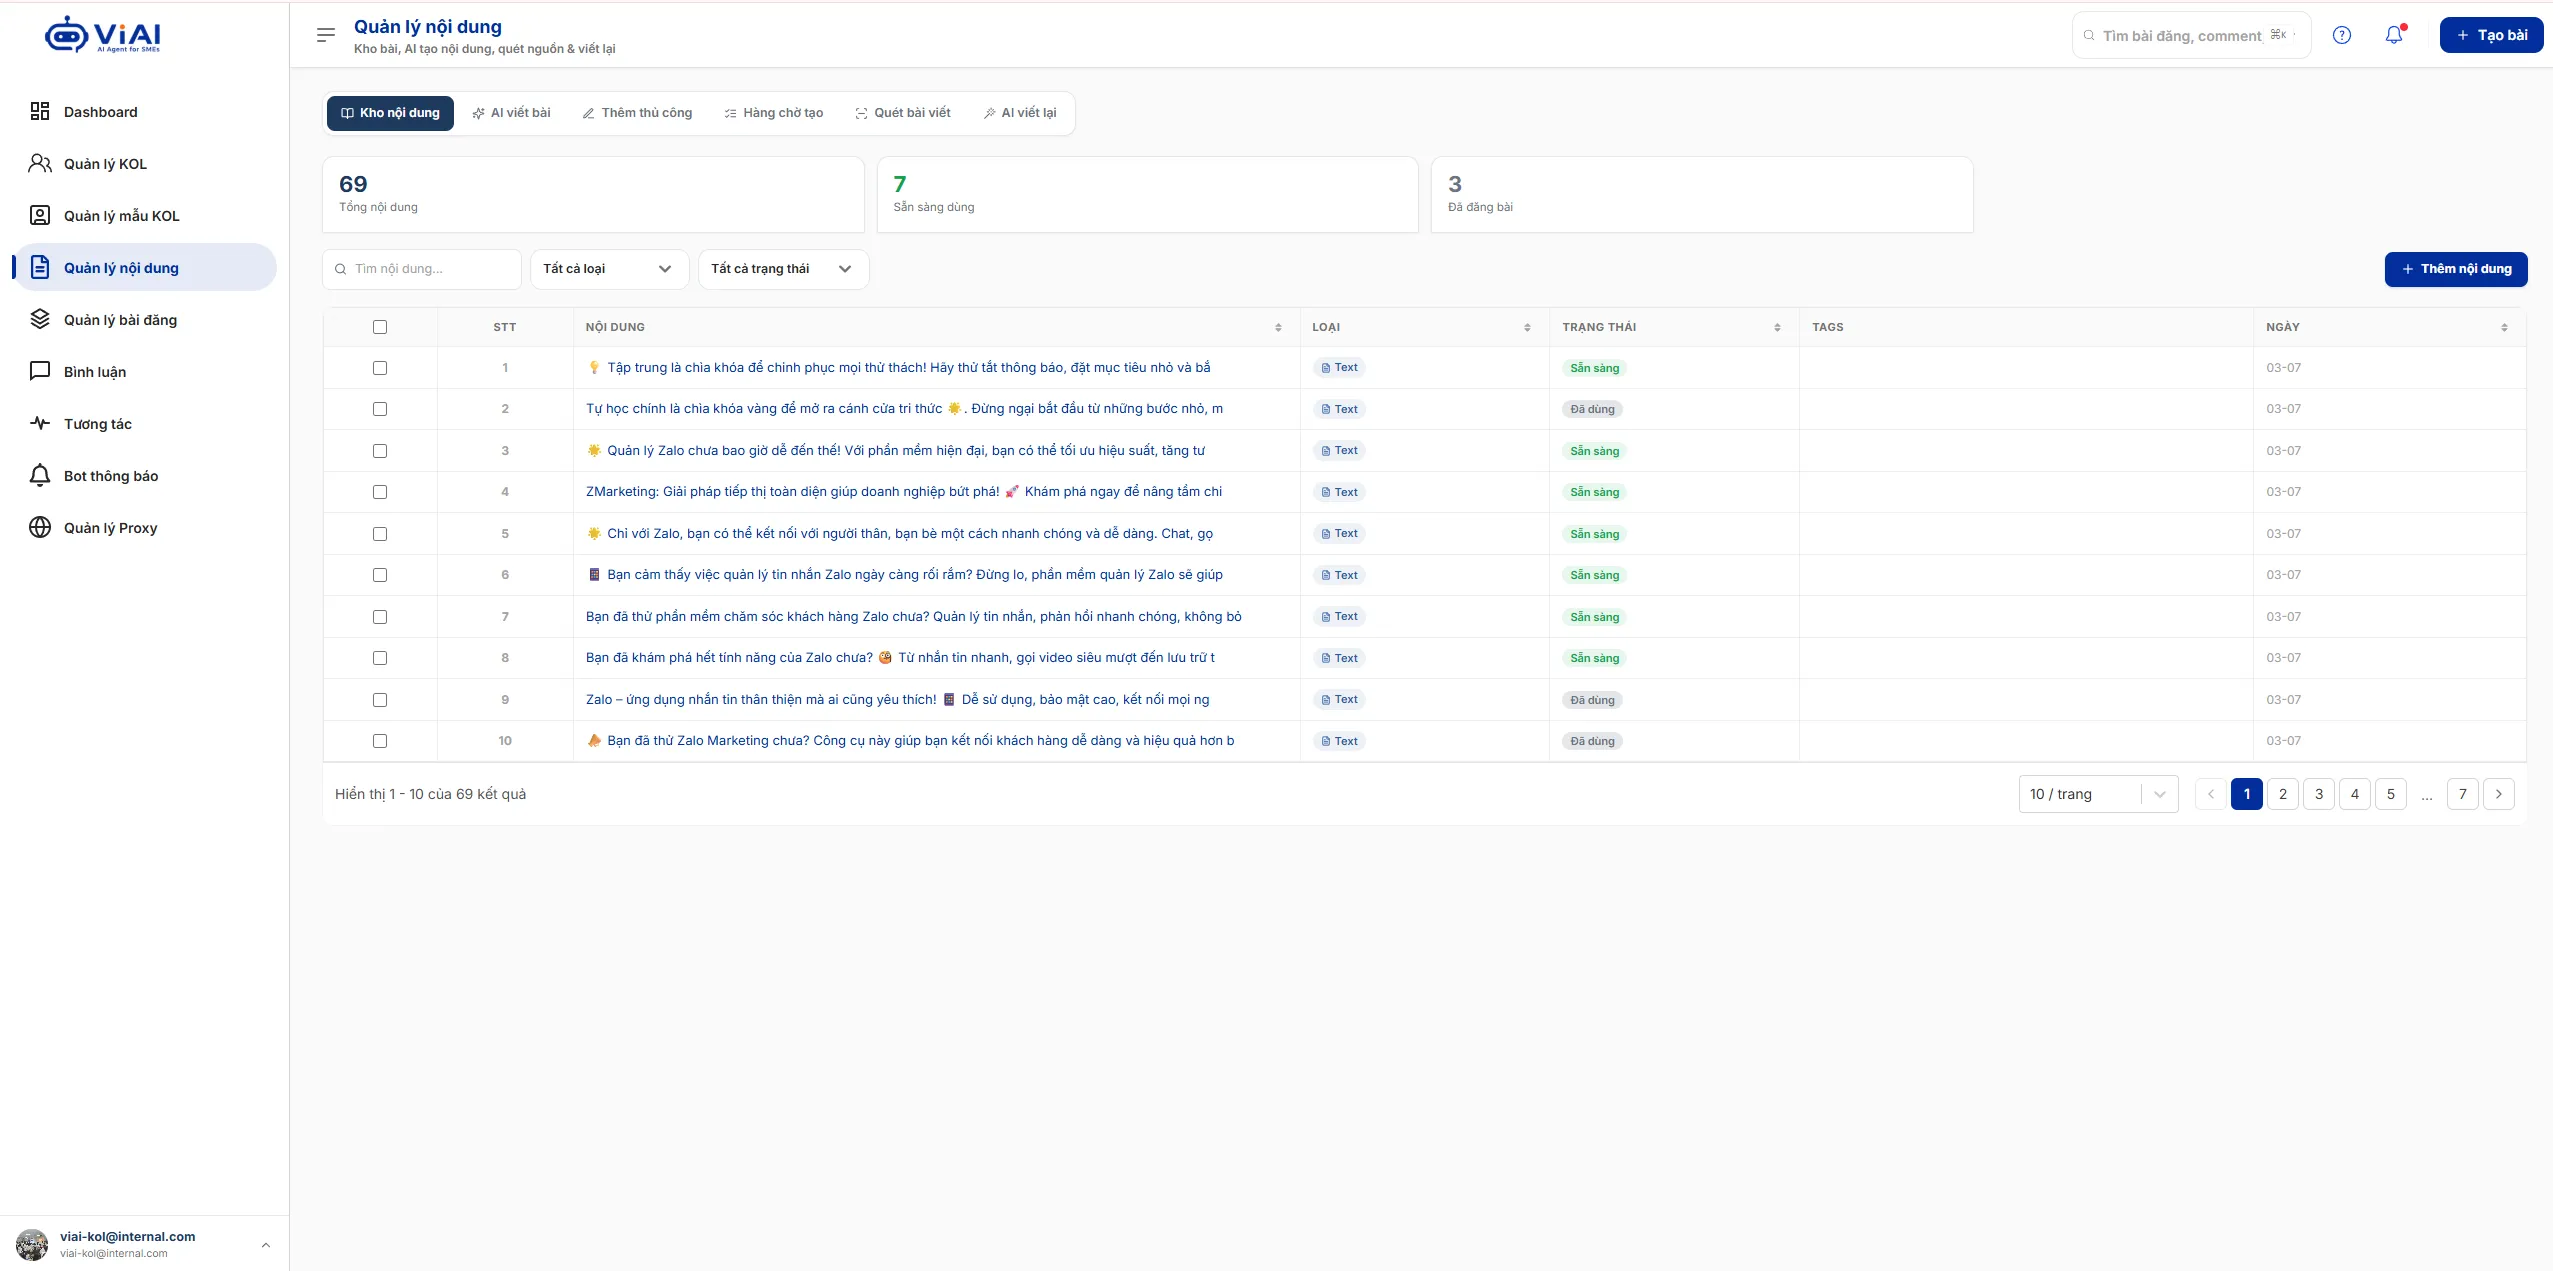2553x1271 pixels.
Task: Expand the Tất cả trạng thái dropdown
Action: (x=783, y=269)
